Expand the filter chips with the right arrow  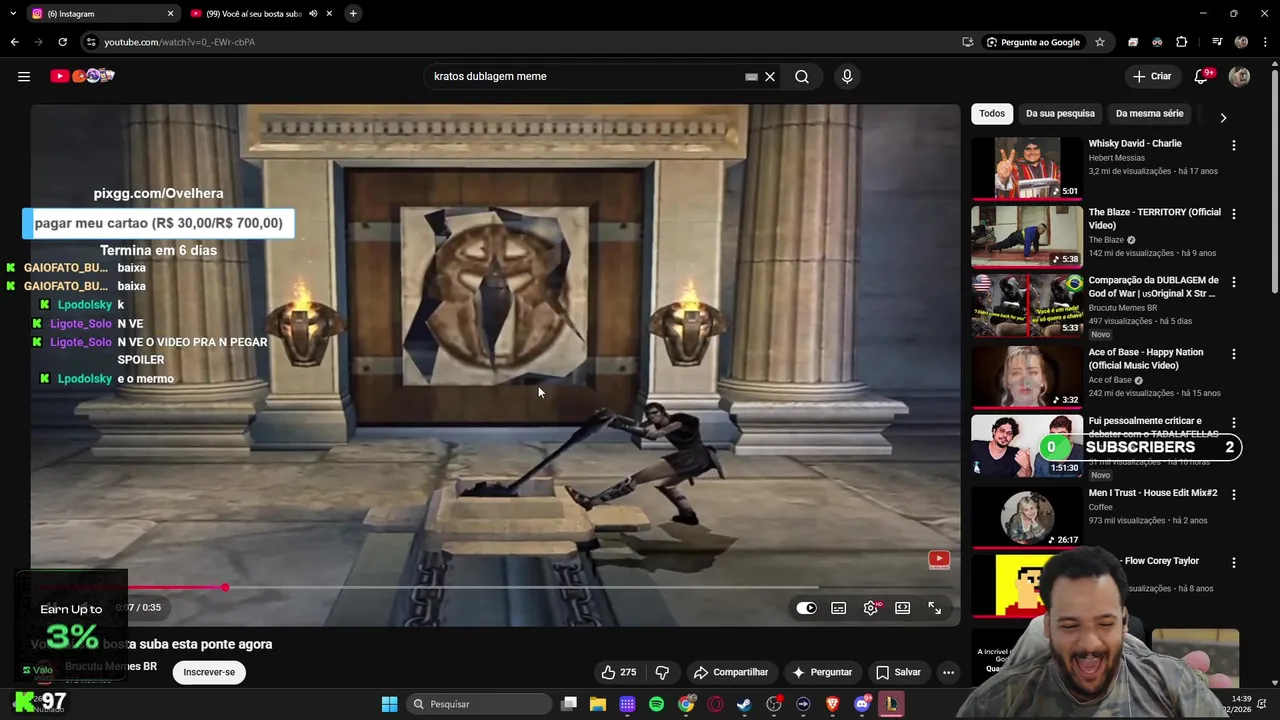[1223, 117]
